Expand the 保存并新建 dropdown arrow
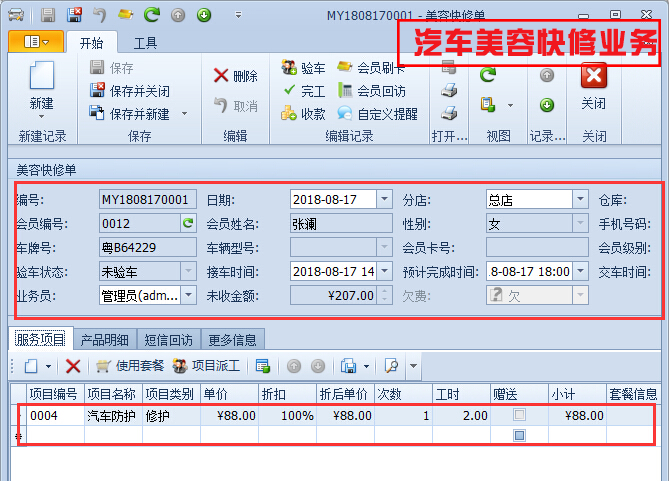Image resolution: width=669 pixels, height=481 pixels. coord(184,114)
